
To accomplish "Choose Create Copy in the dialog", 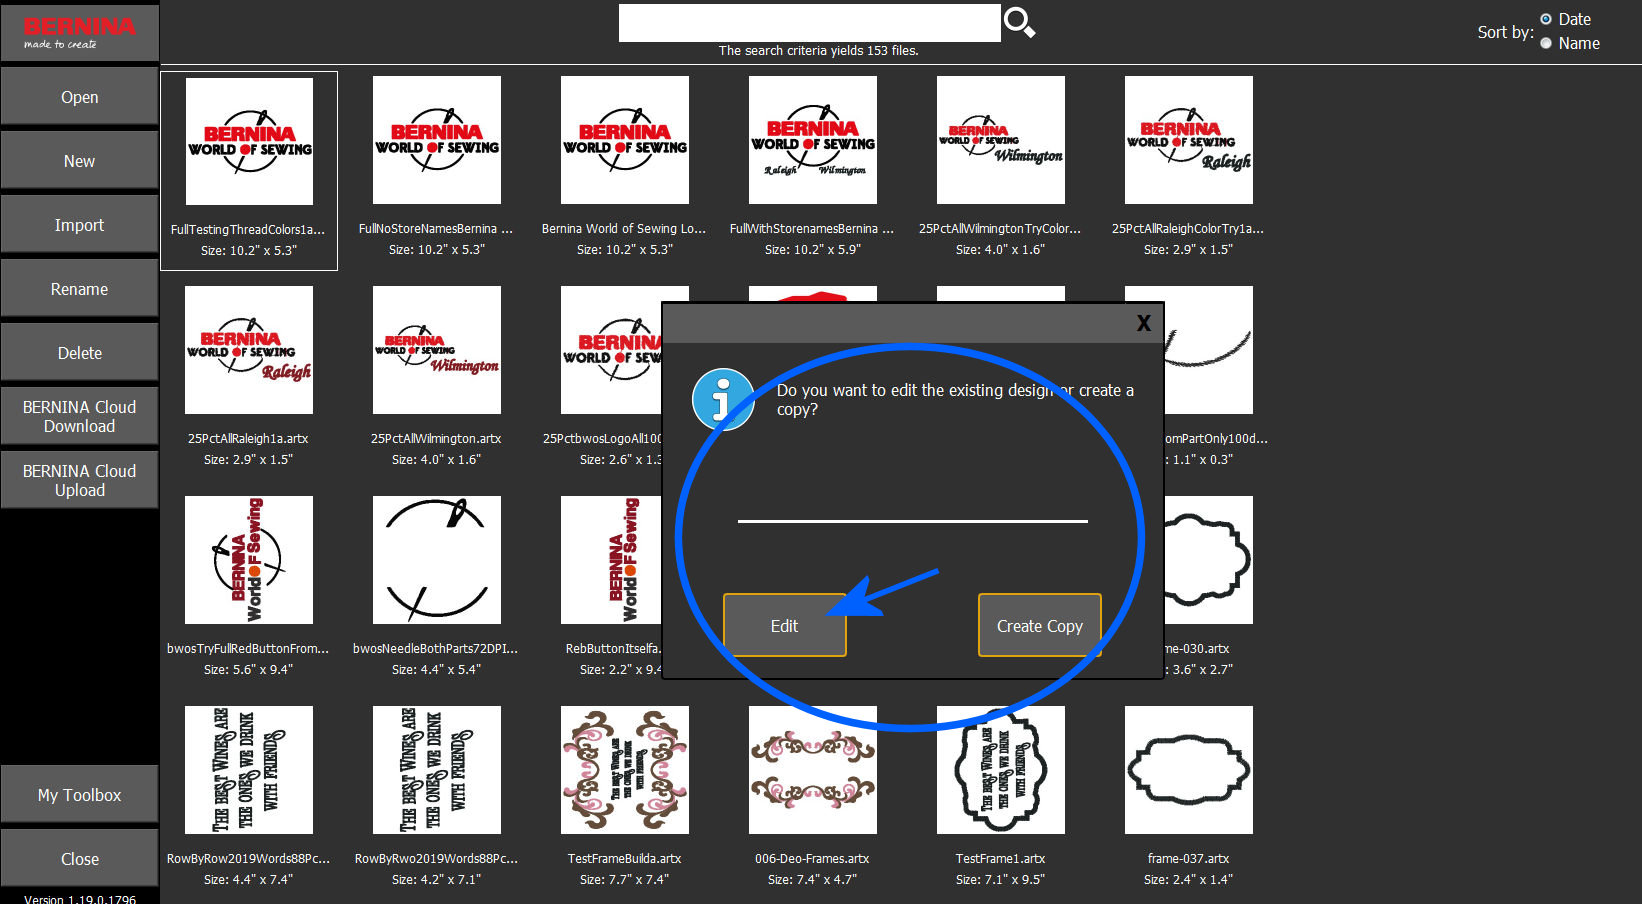I will 1040,625.
